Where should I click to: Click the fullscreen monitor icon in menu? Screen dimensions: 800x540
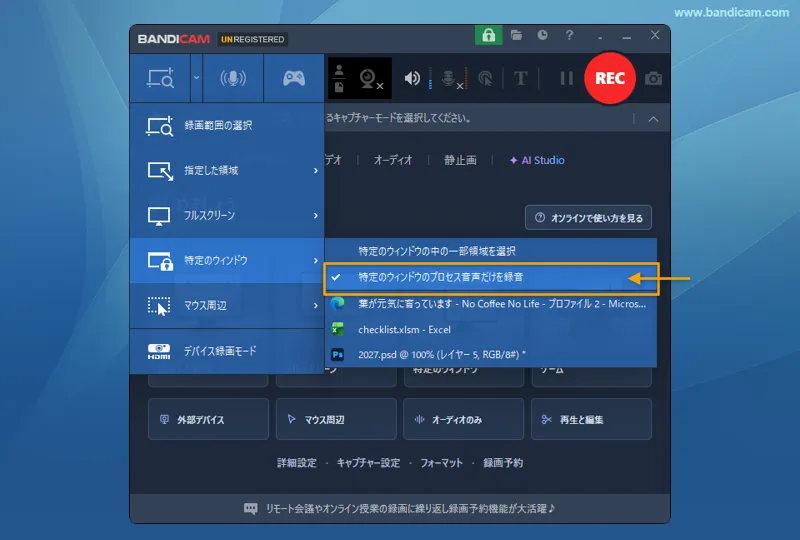159,216
